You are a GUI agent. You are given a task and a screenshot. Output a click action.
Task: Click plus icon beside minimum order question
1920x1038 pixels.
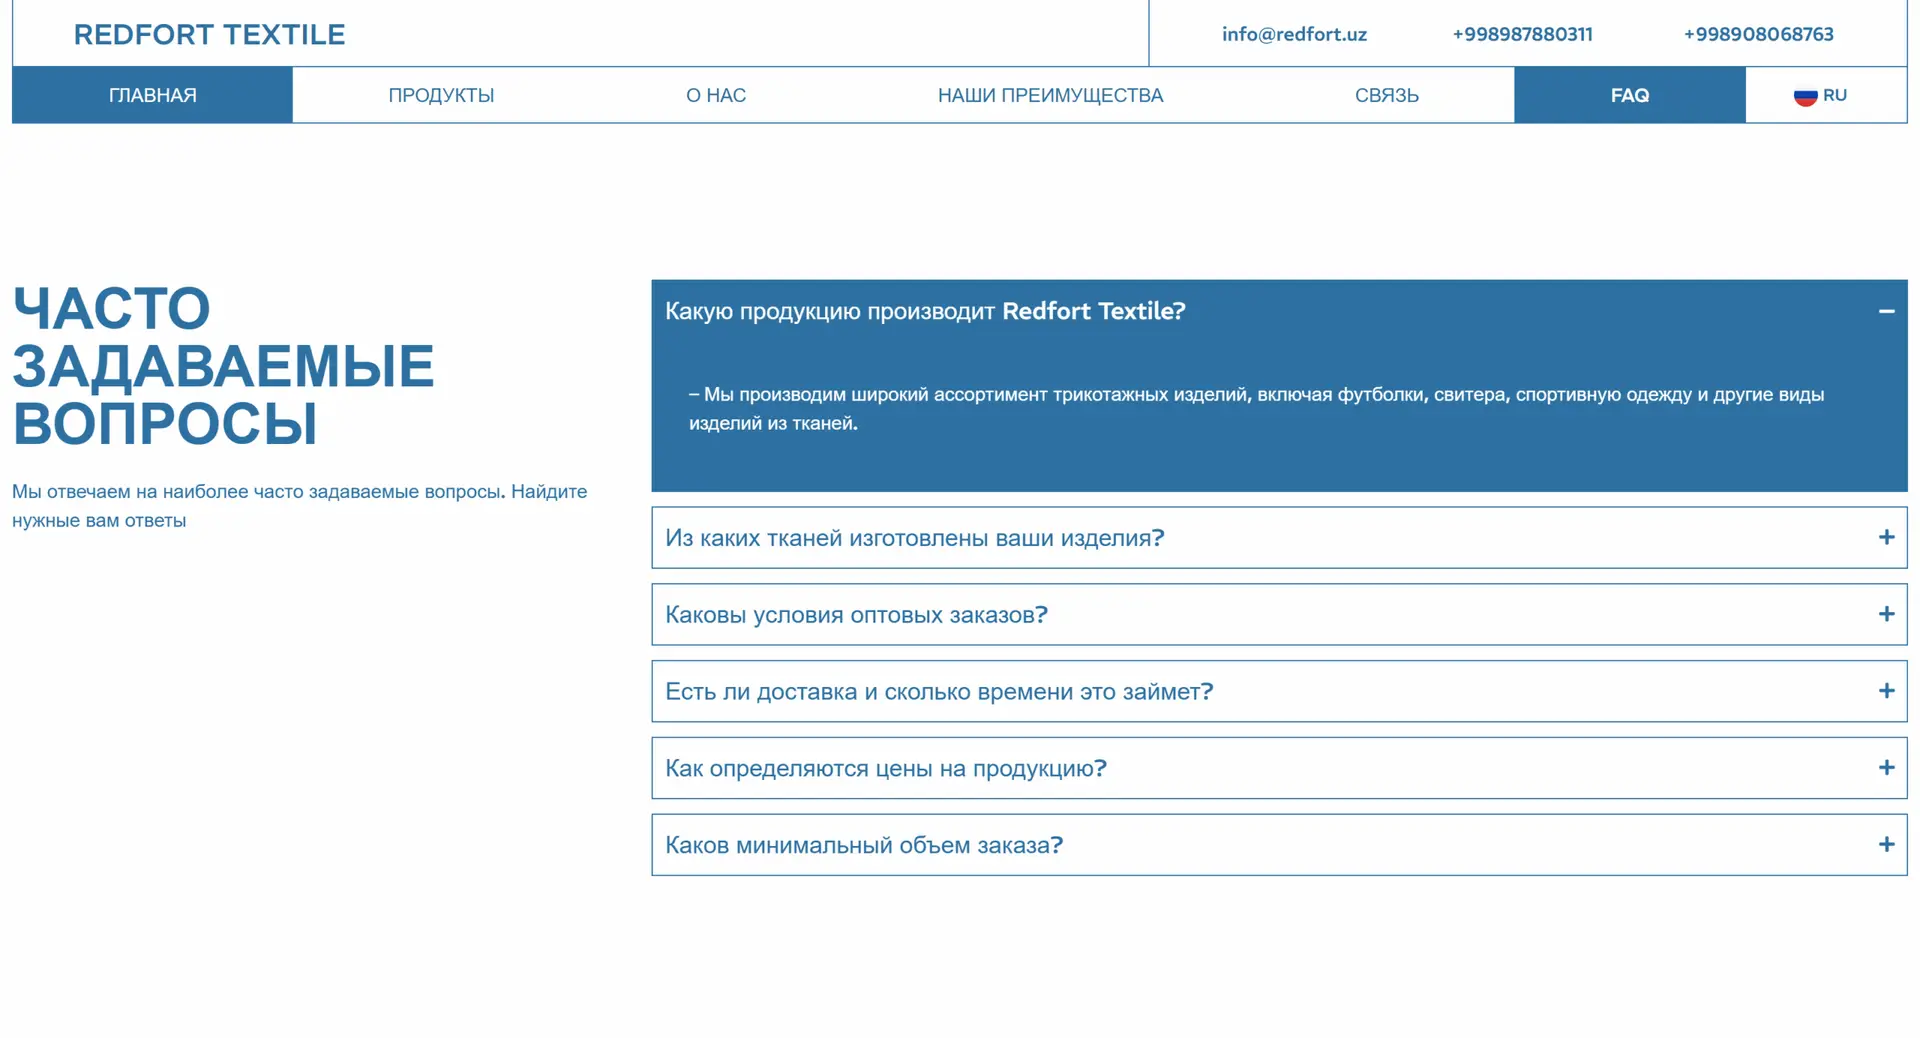coord(1886,845)
